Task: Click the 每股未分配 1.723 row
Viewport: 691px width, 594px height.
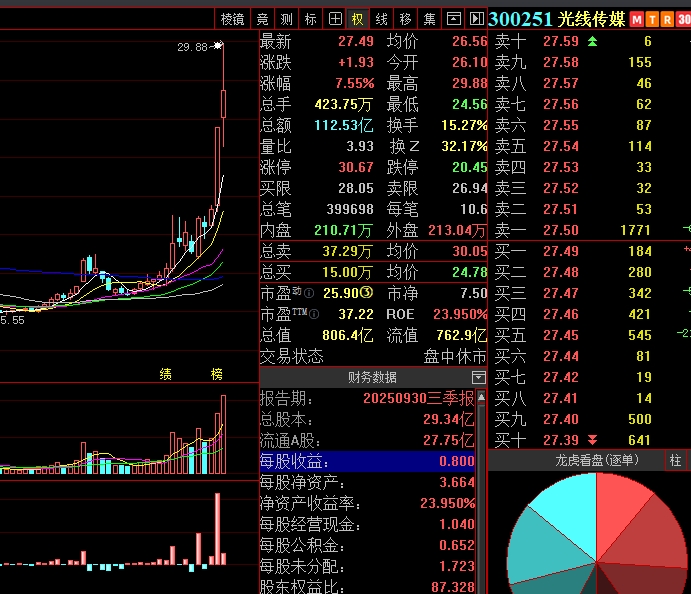Action: [367, 566]
